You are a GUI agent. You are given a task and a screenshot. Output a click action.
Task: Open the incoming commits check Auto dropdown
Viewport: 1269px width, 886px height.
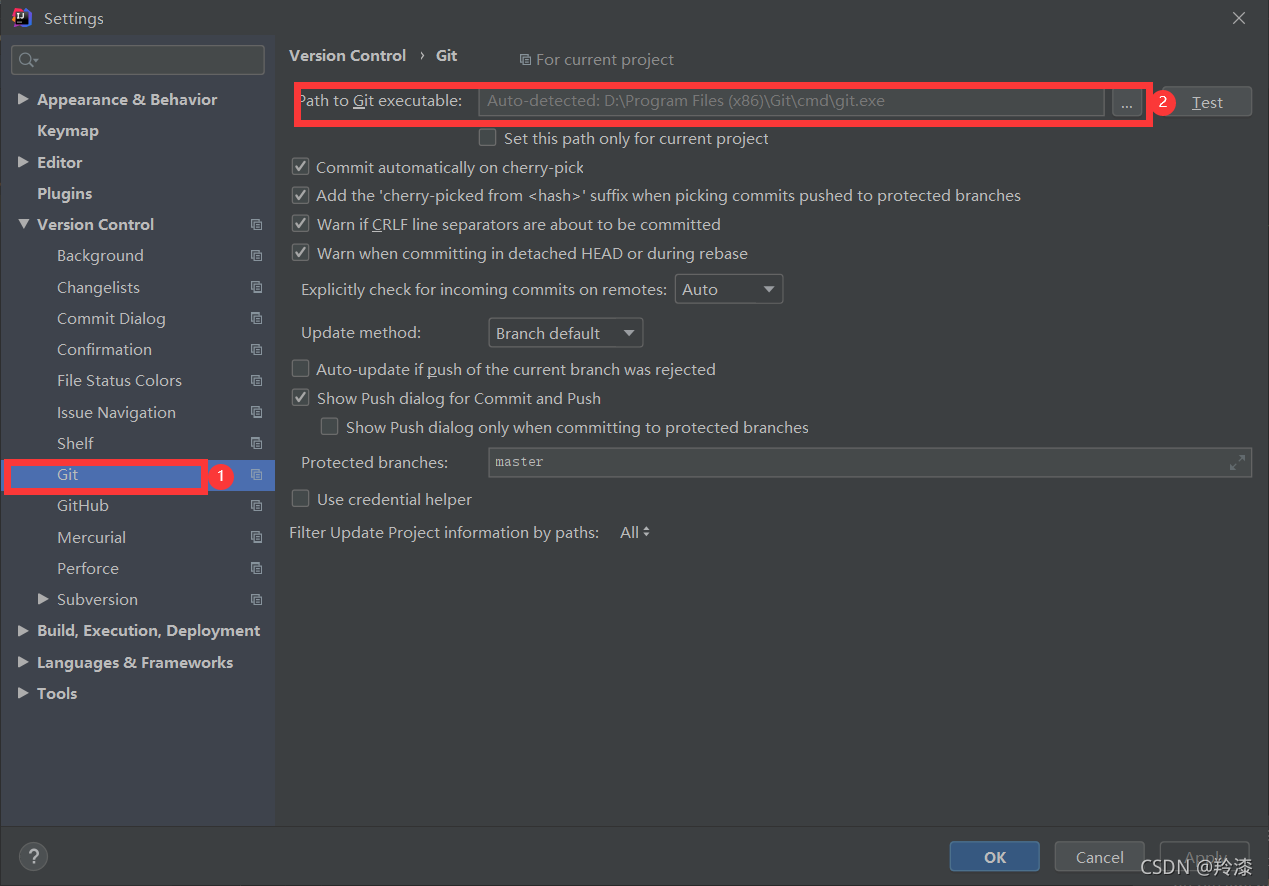(x=729, y=289)
